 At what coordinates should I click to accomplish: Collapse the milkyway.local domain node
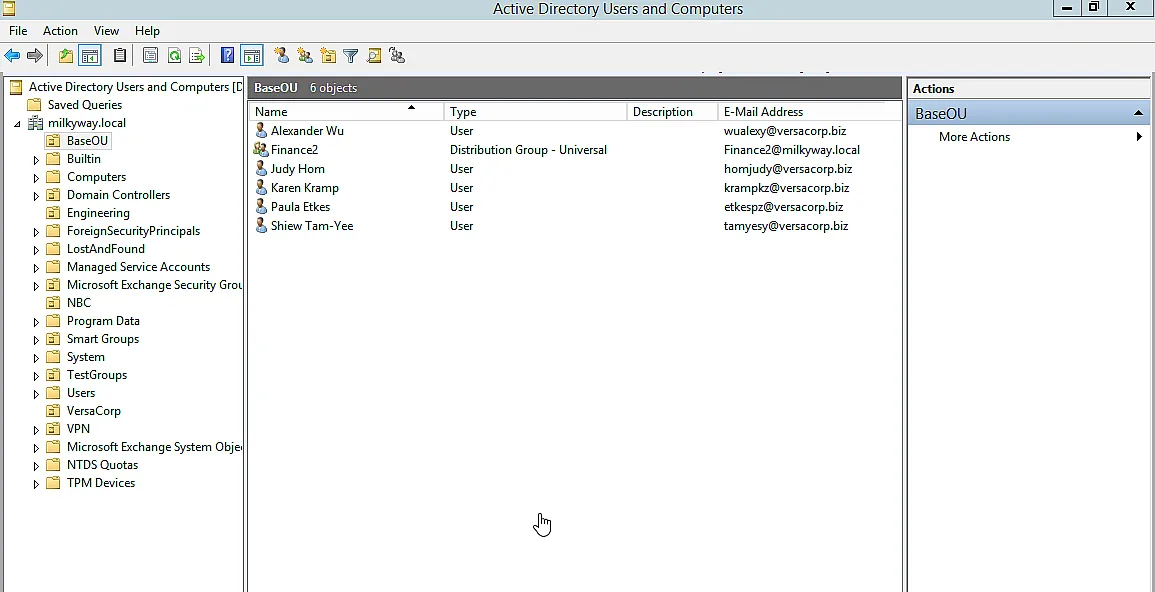(17, 124)
